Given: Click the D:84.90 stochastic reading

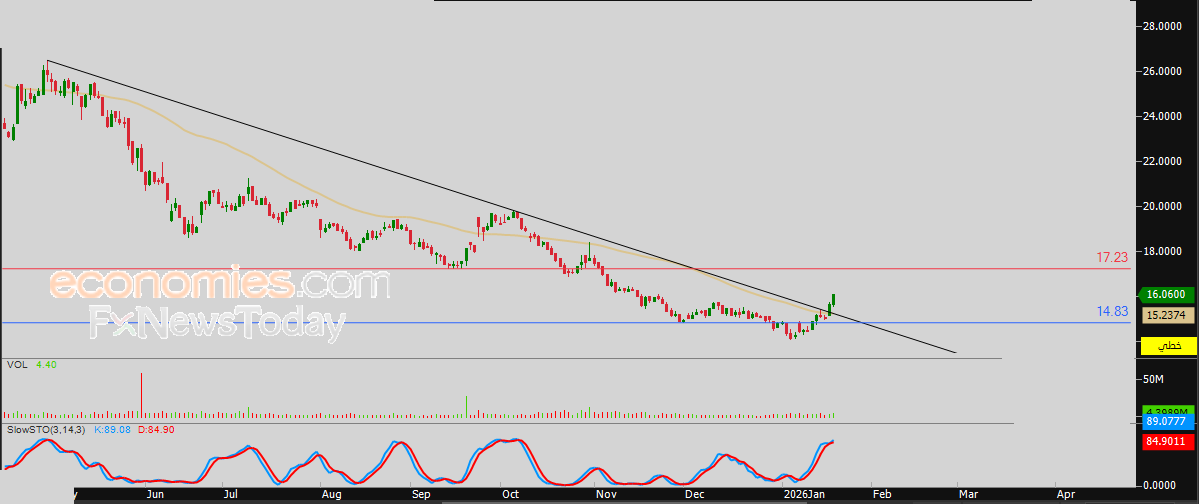Looking at the screenshot, I should [x=158, y=429].
